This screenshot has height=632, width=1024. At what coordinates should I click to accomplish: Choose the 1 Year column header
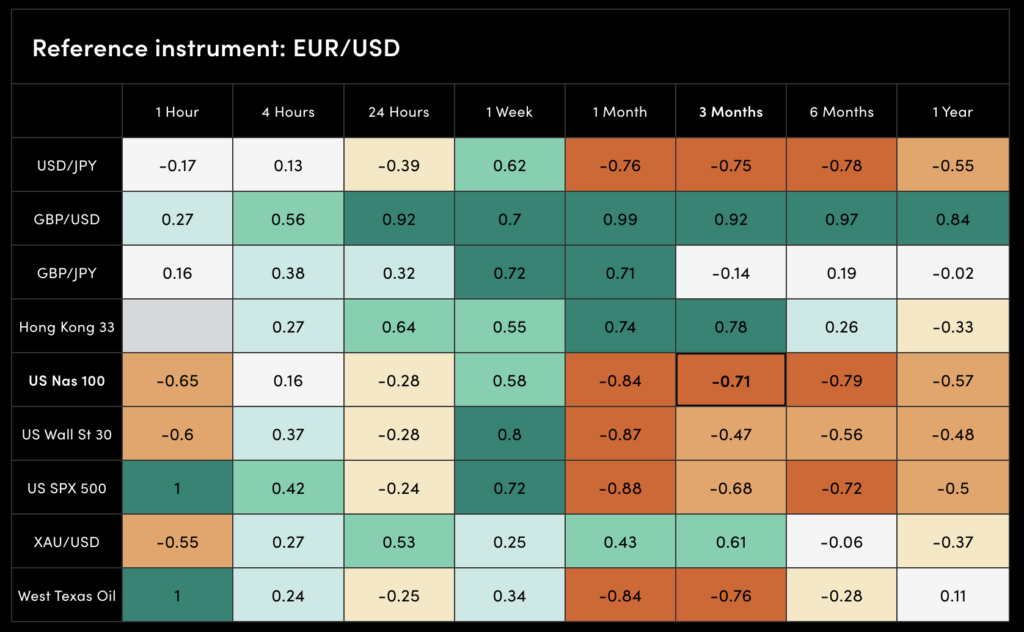point(951,112)
